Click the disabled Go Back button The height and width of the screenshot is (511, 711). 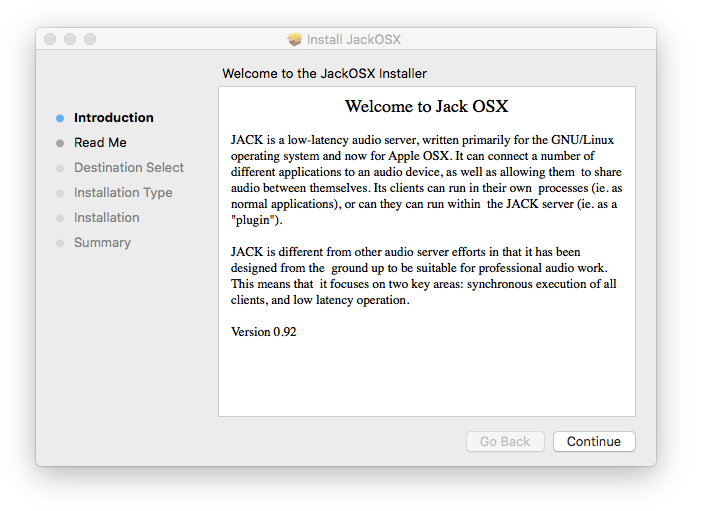(505, 441)
